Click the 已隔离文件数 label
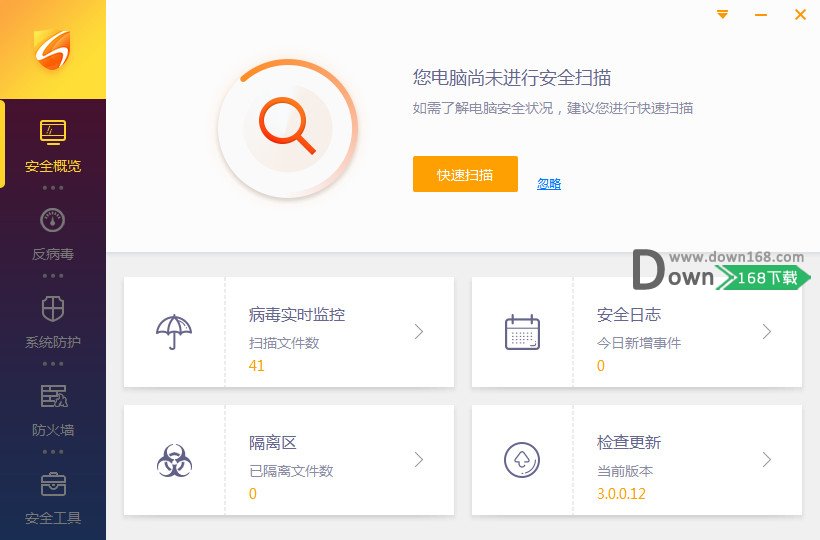 tap(291, 471)
